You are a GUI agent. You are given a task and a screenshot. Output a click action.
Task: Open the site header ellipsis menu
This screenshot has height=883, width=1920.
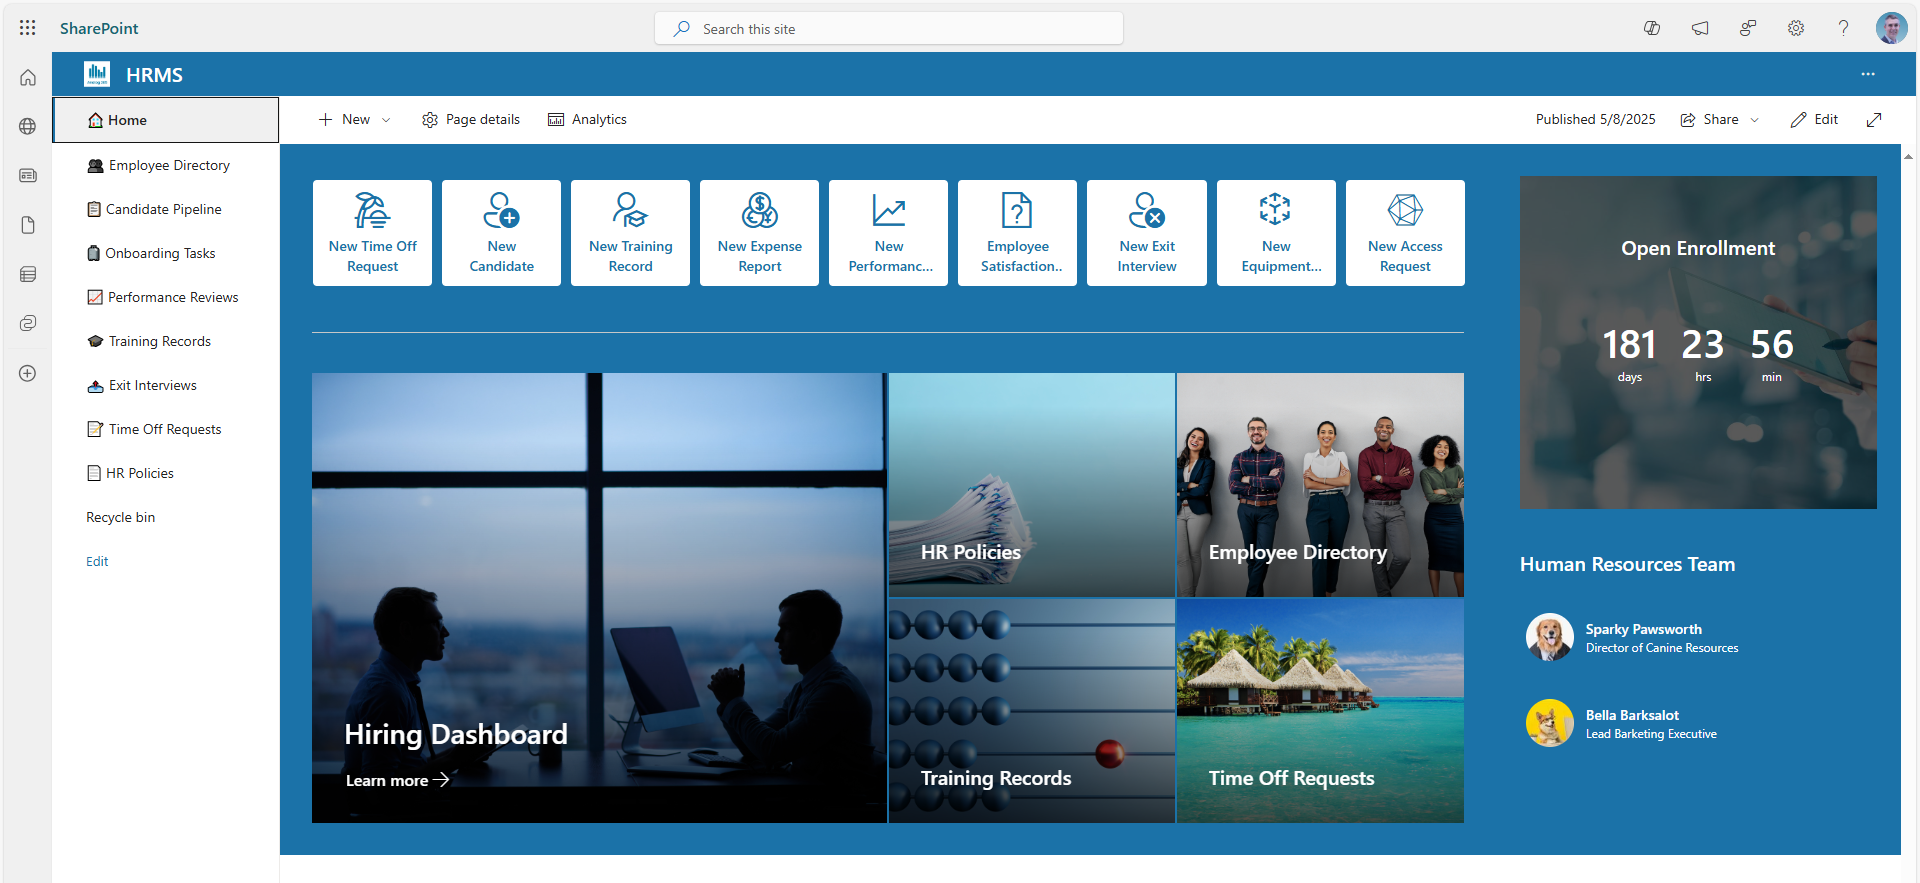(x=1868, y=74)
